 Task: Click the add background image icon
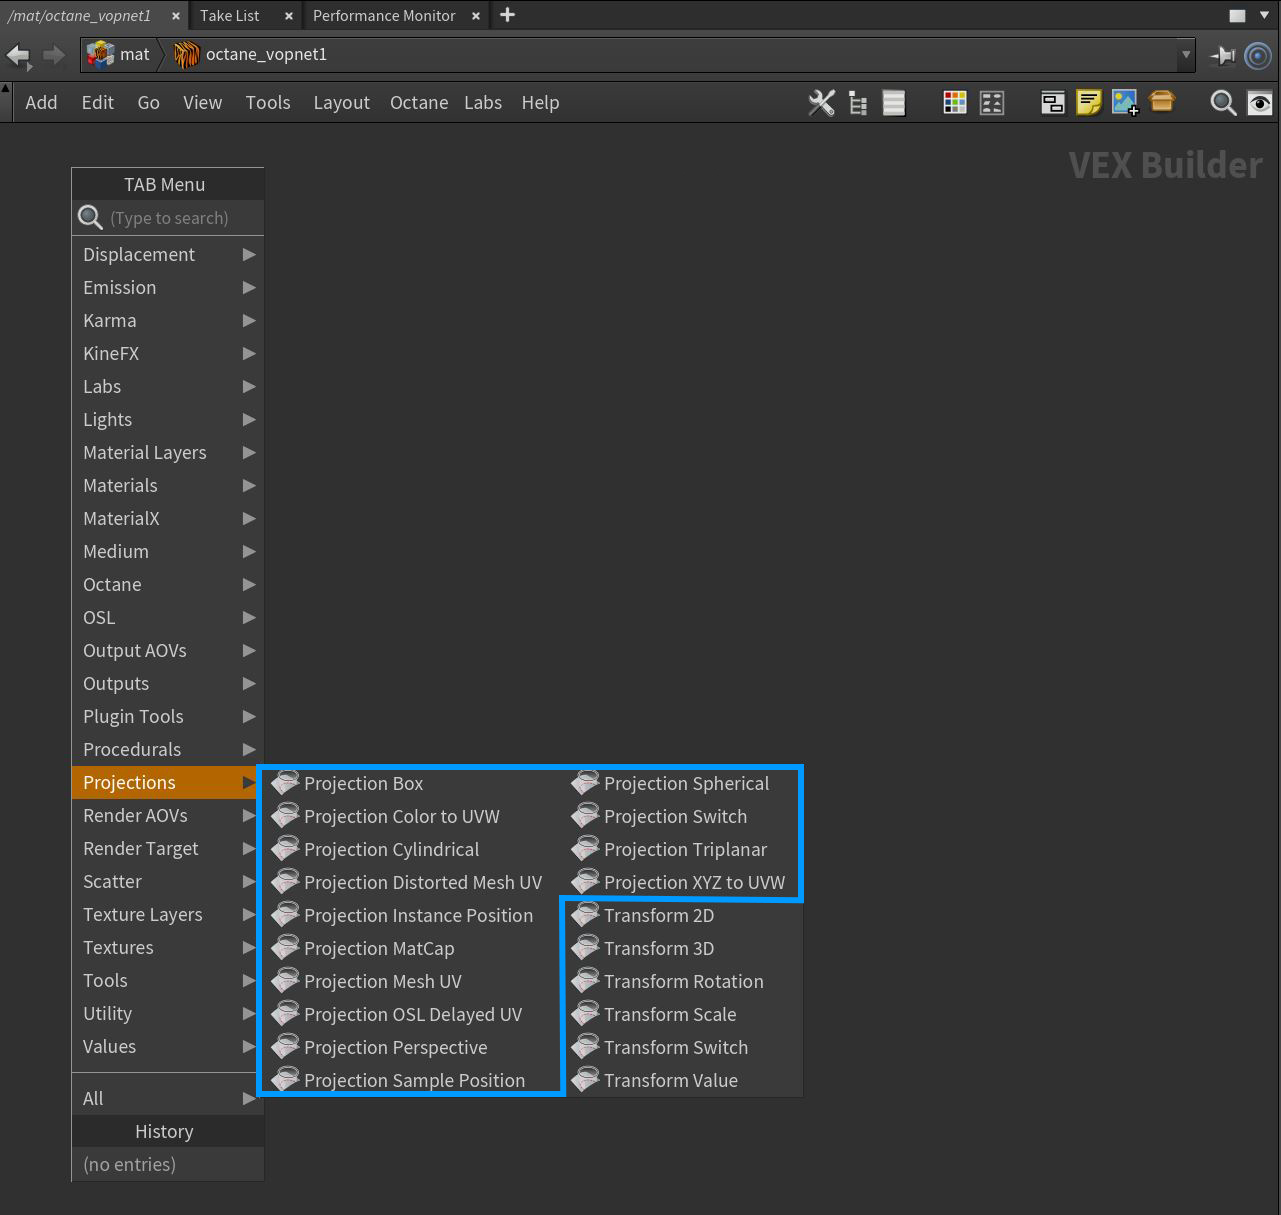click(x=1125, y=103)
